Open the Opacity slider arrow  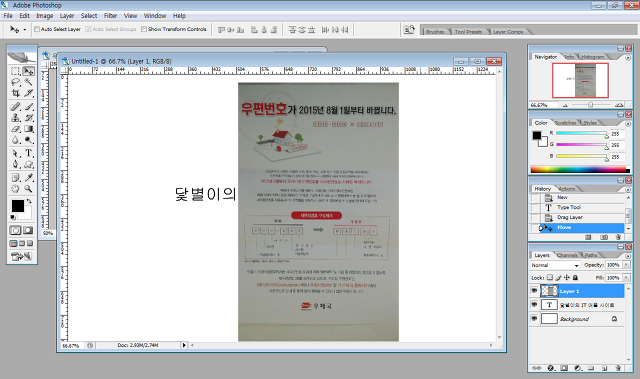[x=626, y=265]
